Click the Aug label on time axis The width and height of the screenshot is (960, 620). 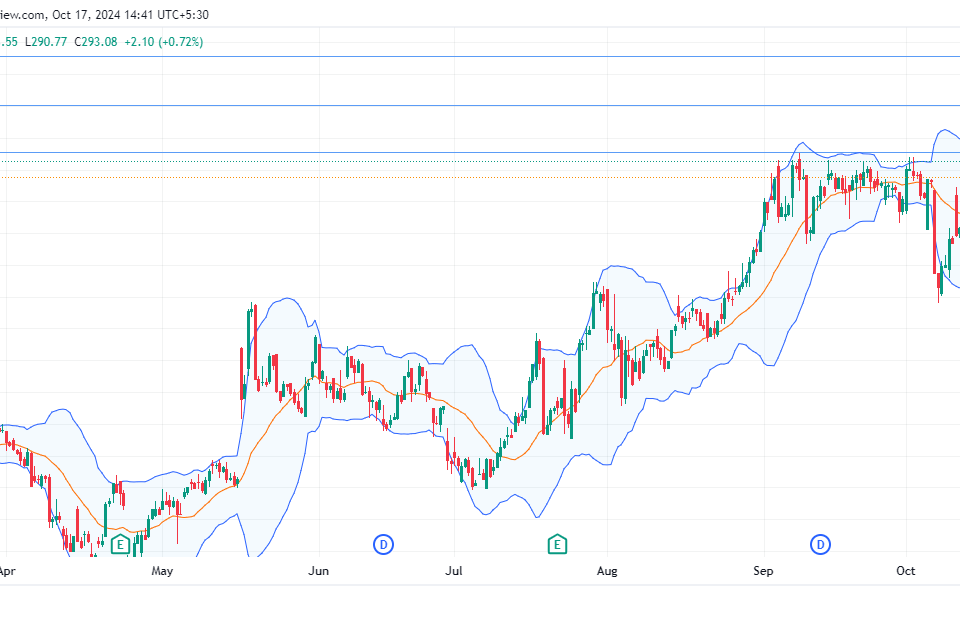pyautogui.click(x=607, y=571)
